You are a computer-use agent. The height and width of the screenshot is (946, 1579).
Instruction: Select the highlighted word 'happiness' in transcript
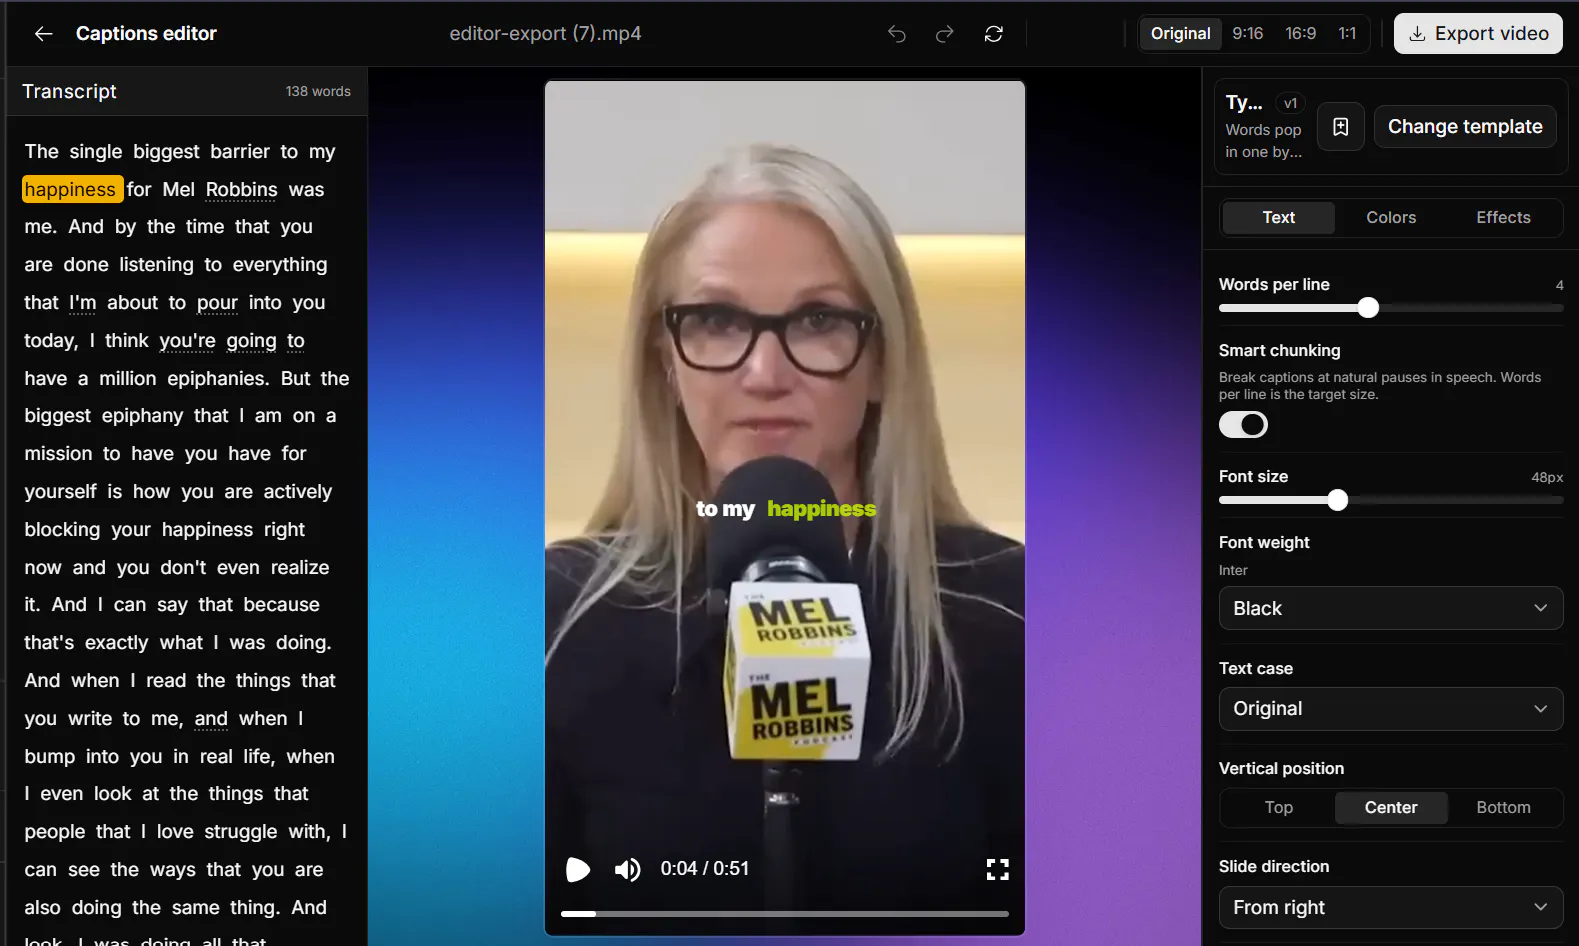(x=72, y=190)
